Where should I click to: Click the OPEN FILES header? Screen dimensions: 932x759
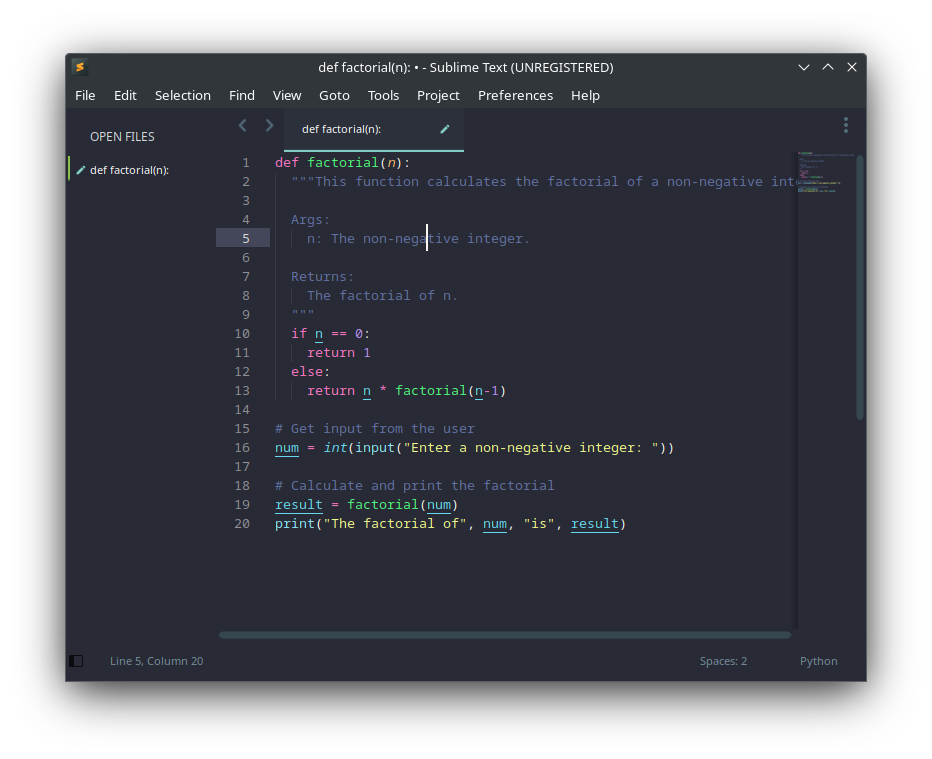[x=122, y=136]
